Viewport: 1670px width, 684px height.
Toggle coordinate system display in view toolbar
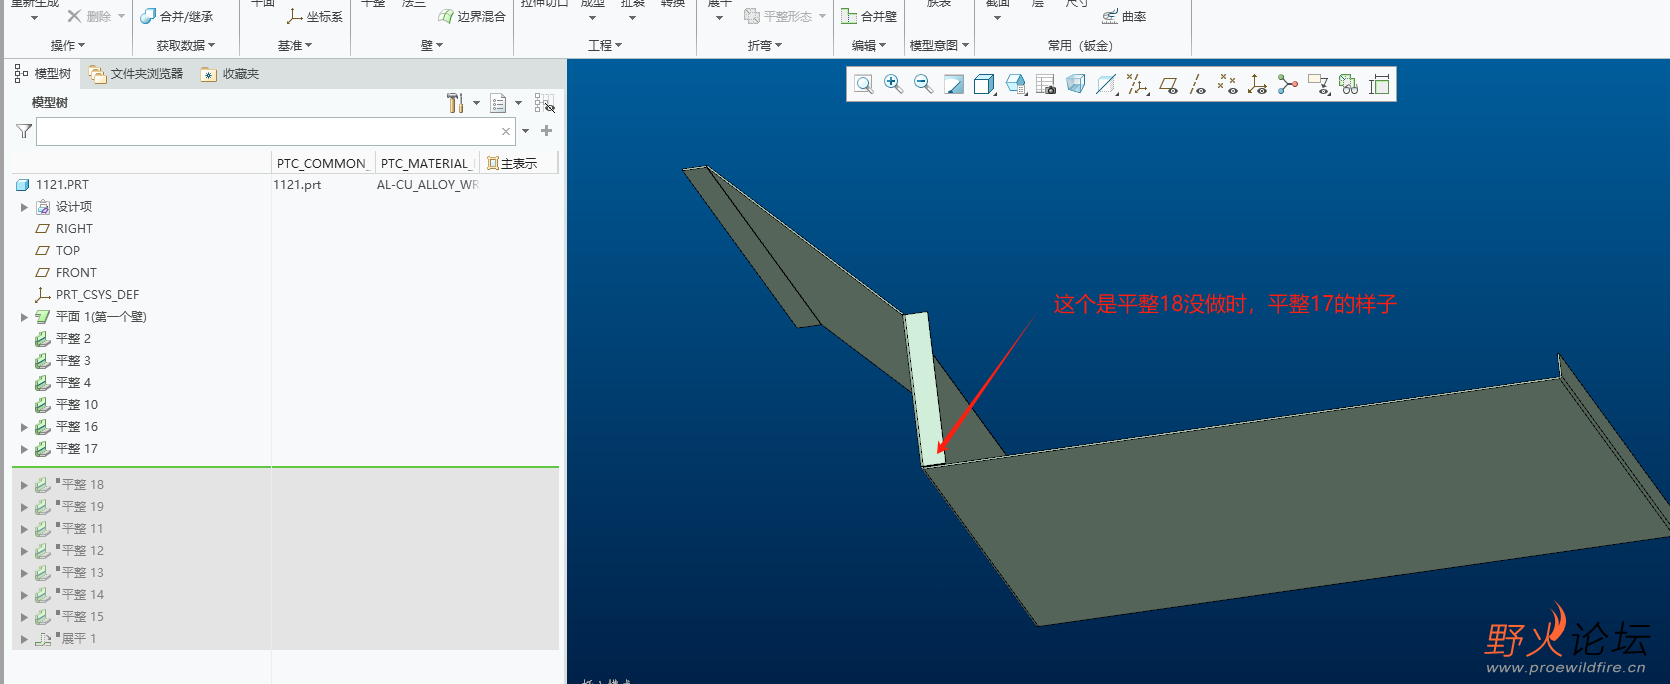pos(1258,85)
